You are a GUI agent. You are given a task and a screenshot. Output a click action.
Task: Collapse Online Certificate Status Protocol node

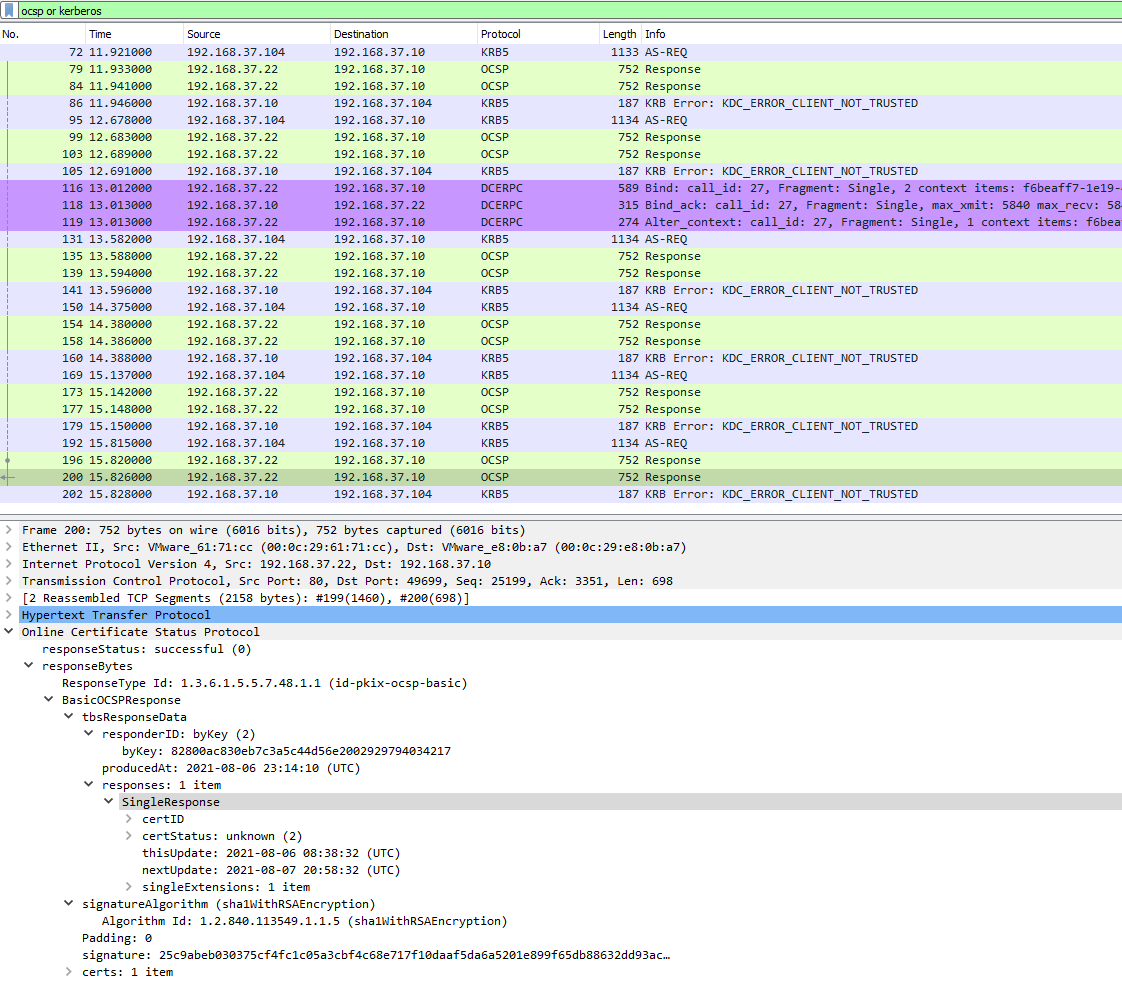(8, 631)
